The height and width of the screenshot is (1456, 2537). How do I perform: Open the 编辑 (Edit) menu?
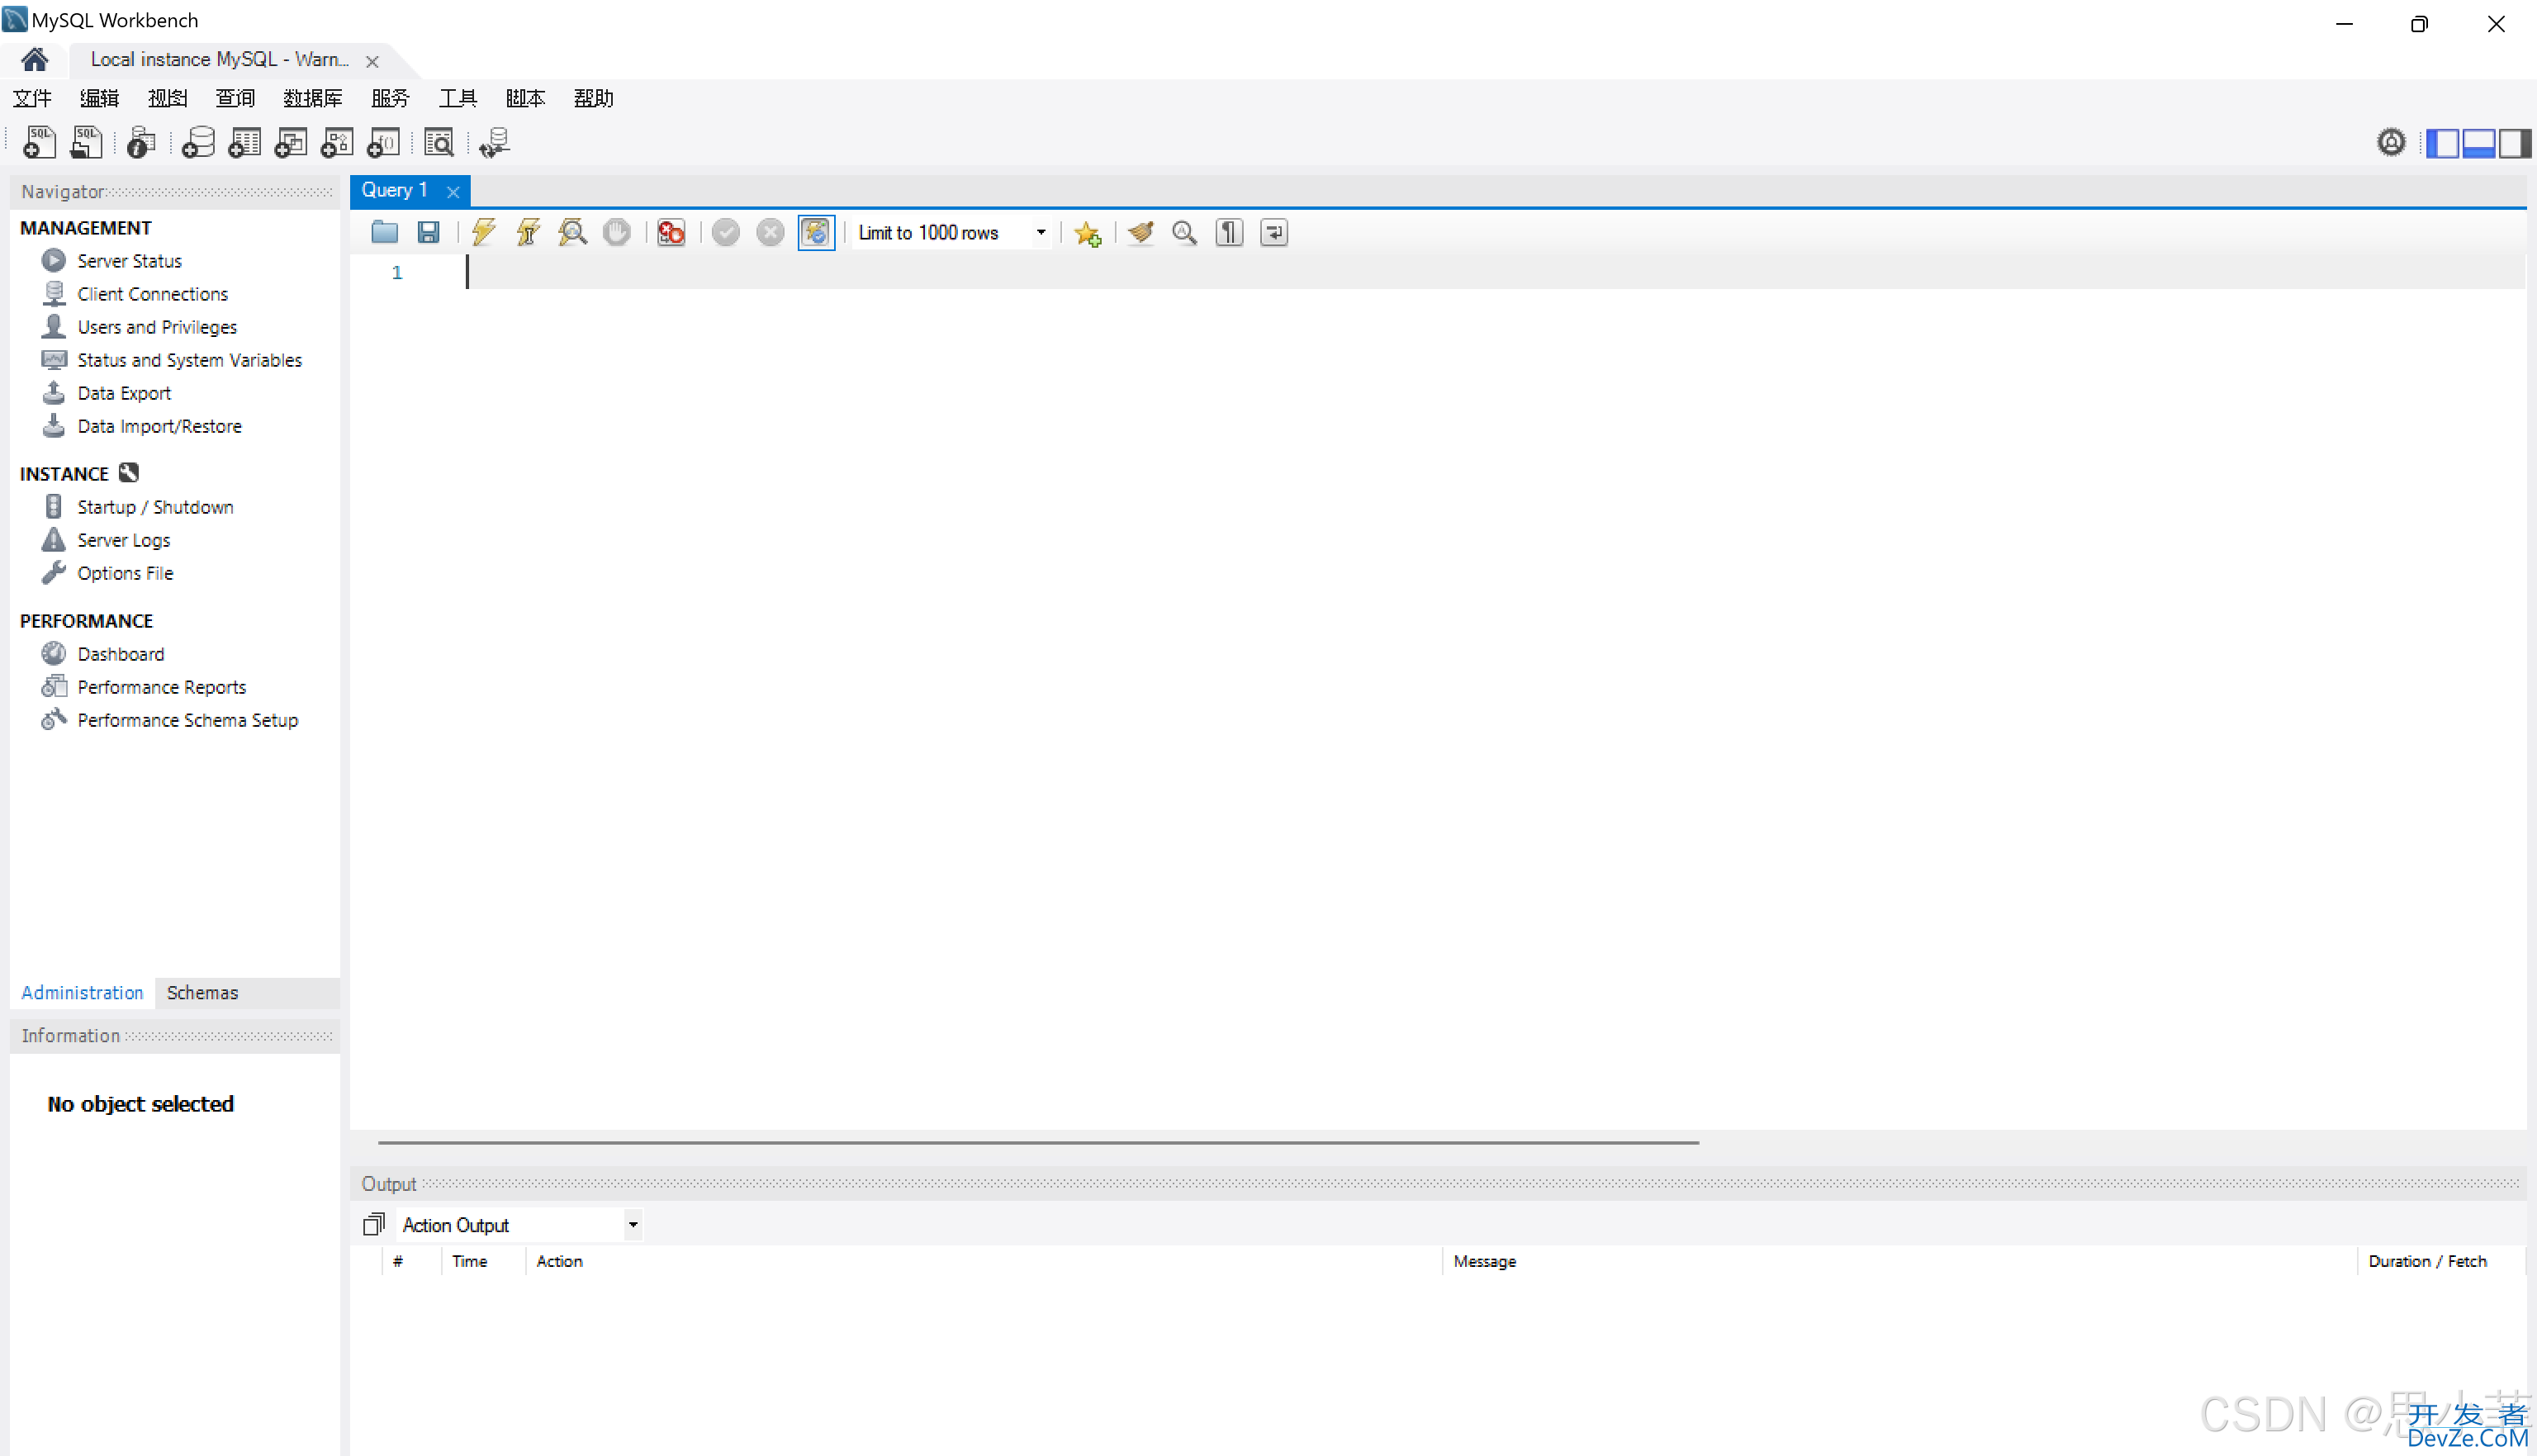[99, 98]
